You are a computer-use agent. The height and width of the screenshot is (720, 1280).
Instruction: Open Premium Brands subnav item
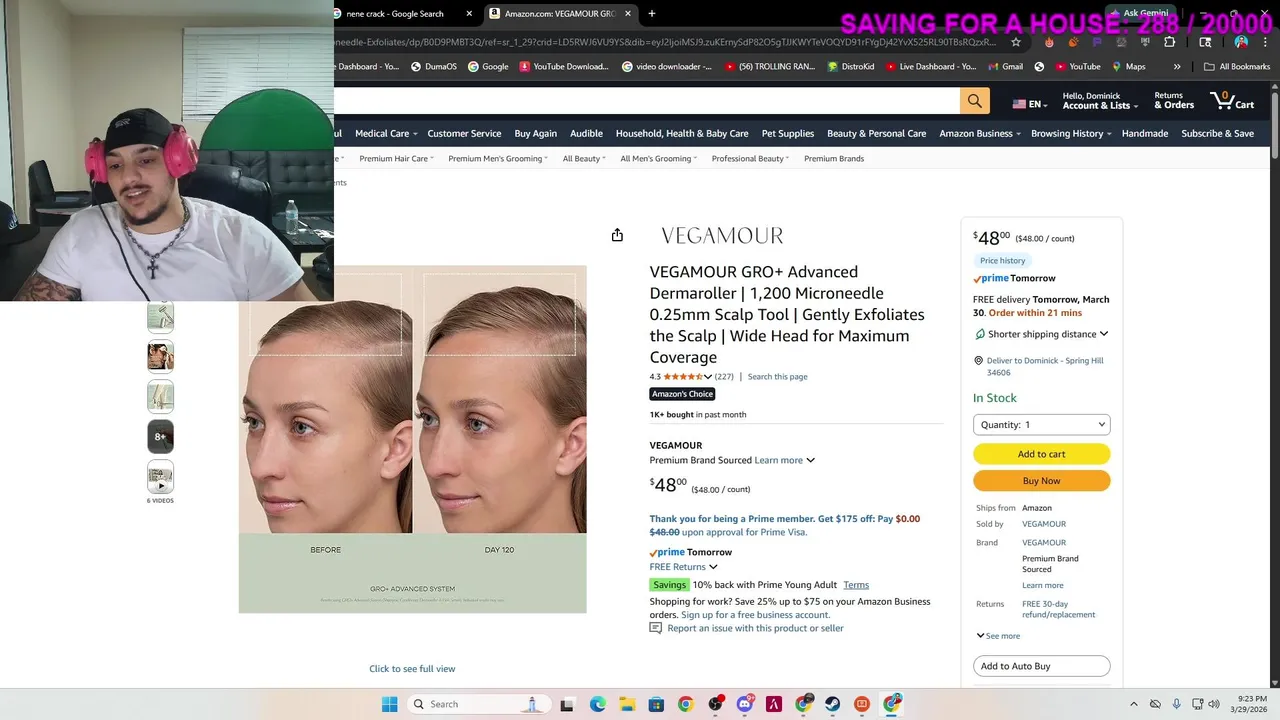pyautogui.click(x=834, y=158)
